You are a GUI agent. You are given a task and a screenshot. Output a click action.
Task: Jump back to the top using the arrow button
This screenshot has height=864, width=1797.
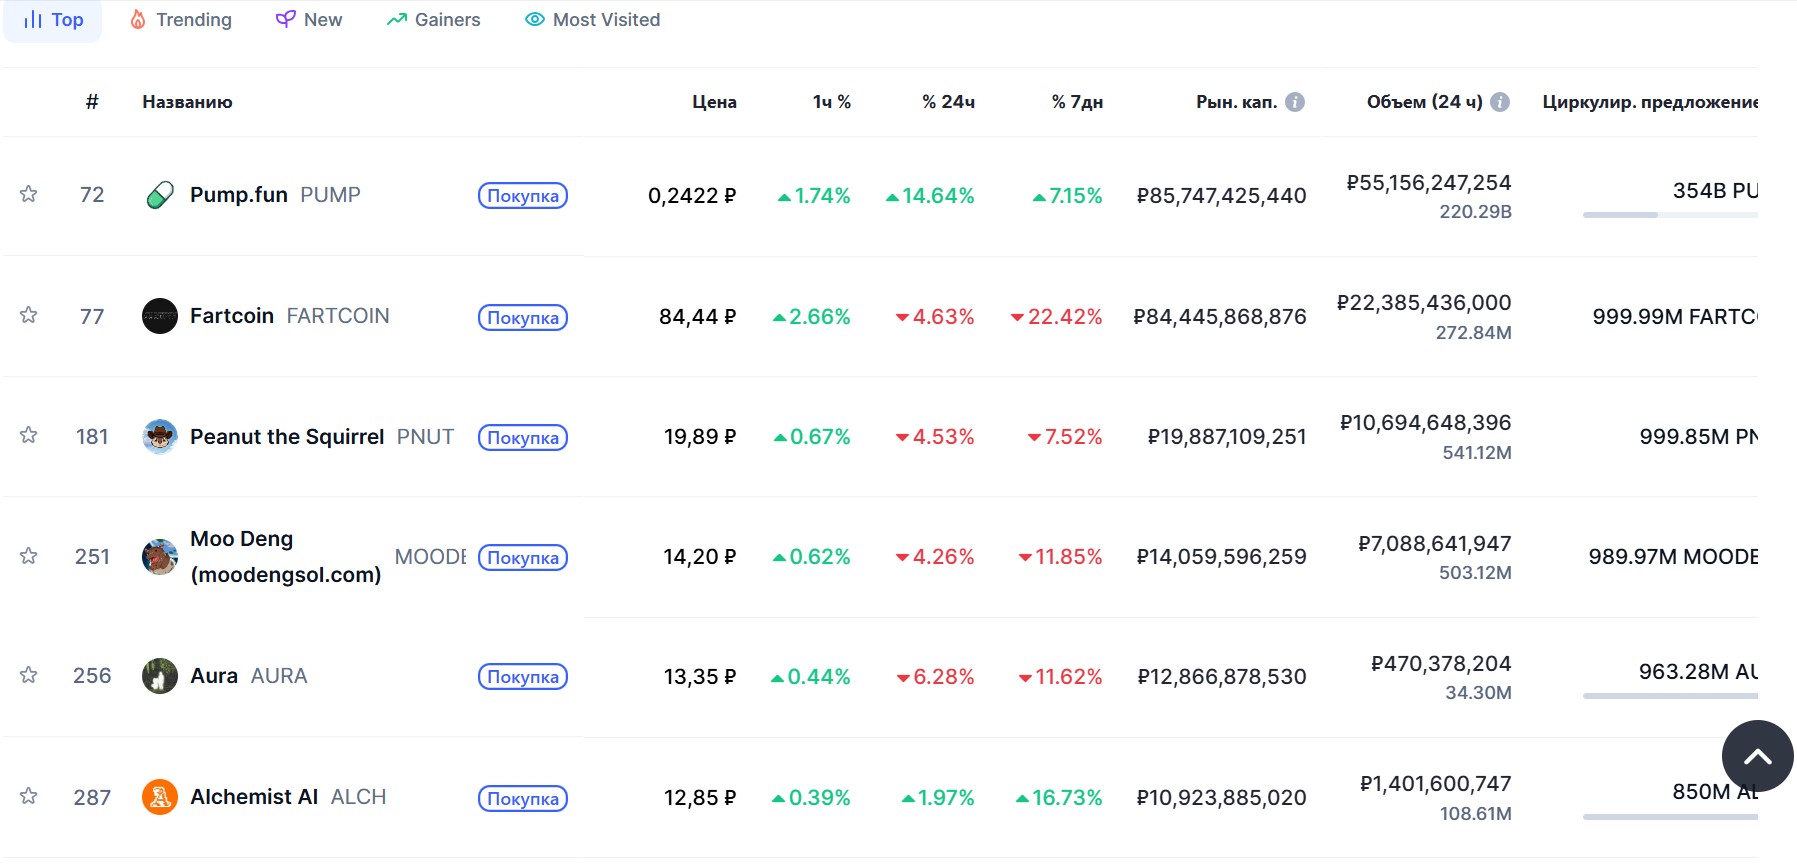point(1757,756)
